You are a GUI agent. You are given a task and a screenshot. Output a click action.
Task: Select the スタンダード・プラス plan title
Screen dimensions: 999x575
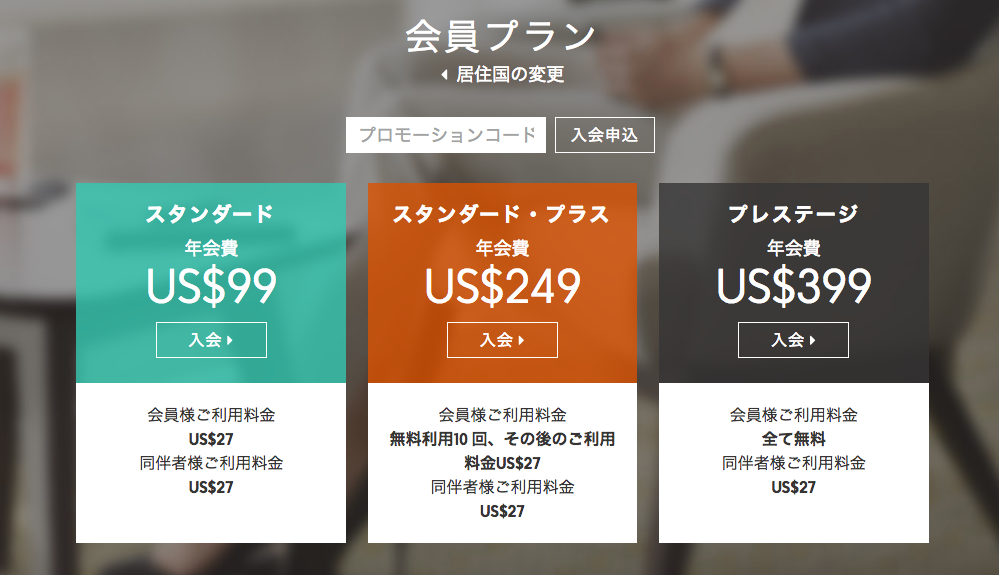[502, 214]
